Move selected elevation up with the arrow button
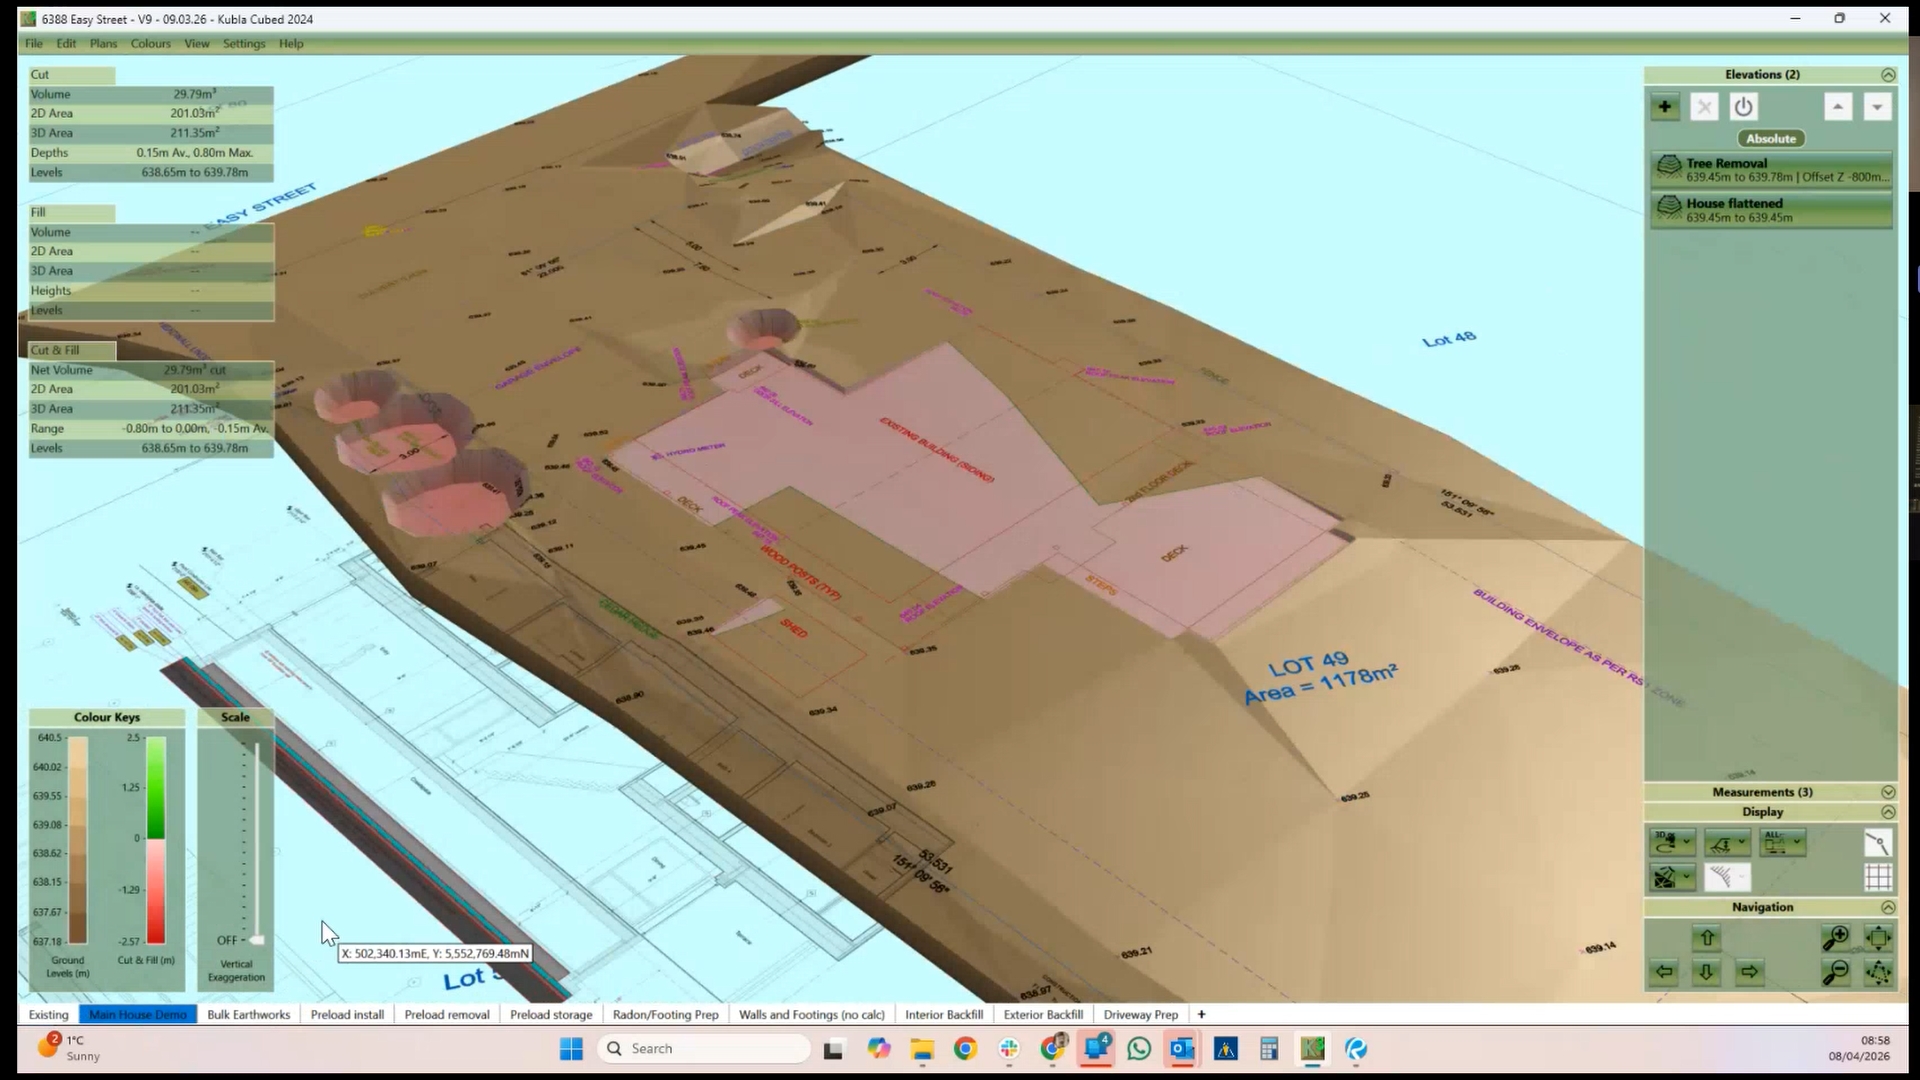This screenshot has width=1920, height=1080. click(x=1837, y=106)
